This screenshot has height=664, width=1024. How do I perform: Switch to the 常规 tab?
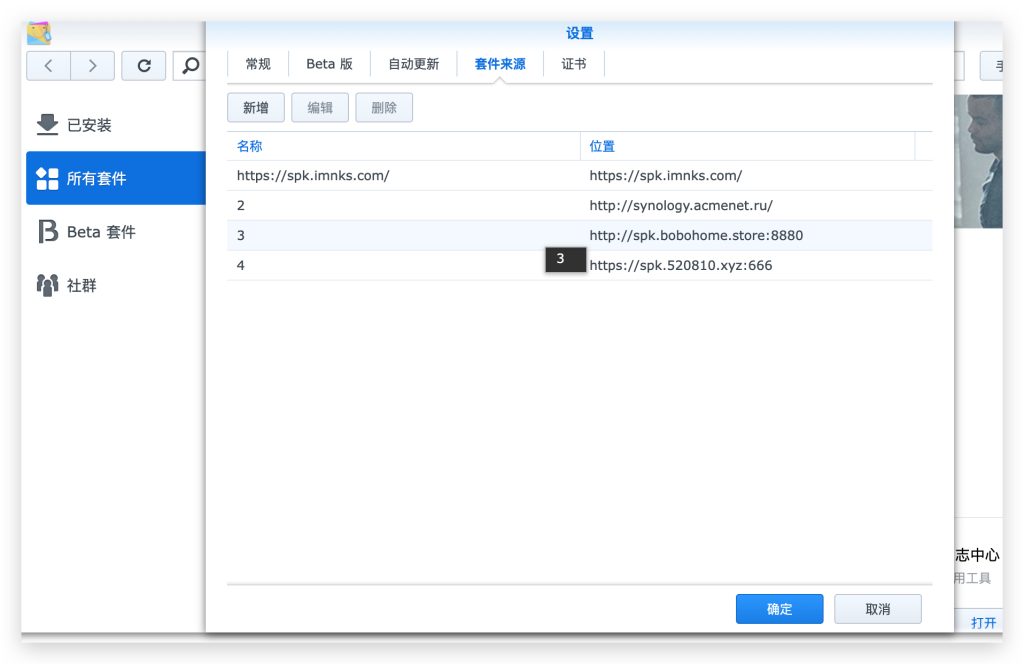click(258, 64)
